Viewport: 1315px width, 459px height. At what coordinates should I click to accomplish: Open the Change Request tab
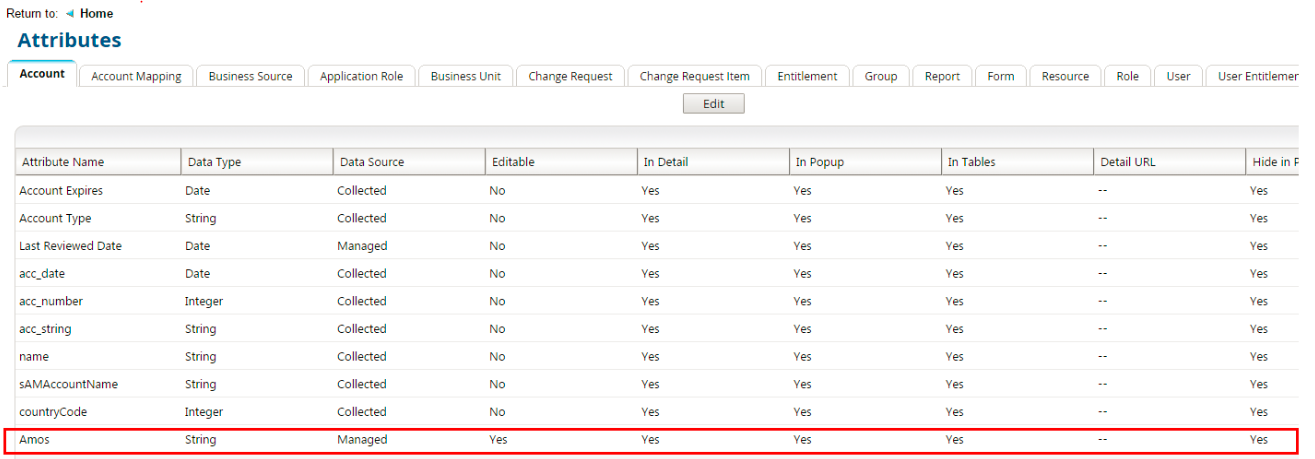click(570, 76)
